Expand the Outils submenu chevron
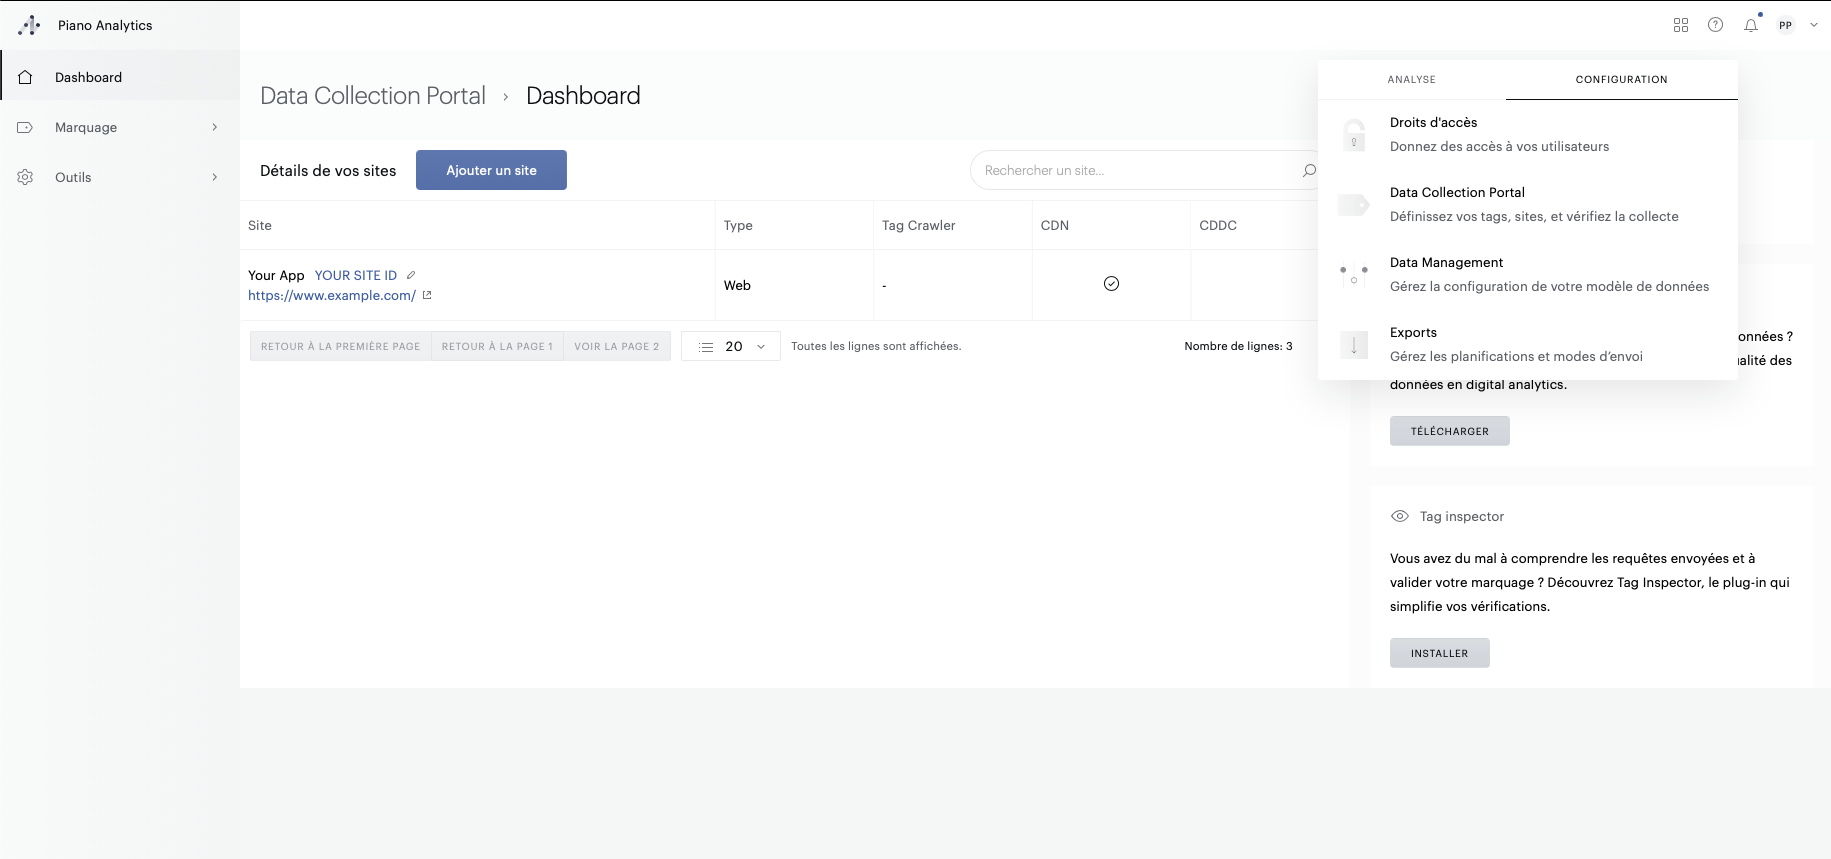Image resolution: width=1831 pixels, height=859 pixels. 214,177
